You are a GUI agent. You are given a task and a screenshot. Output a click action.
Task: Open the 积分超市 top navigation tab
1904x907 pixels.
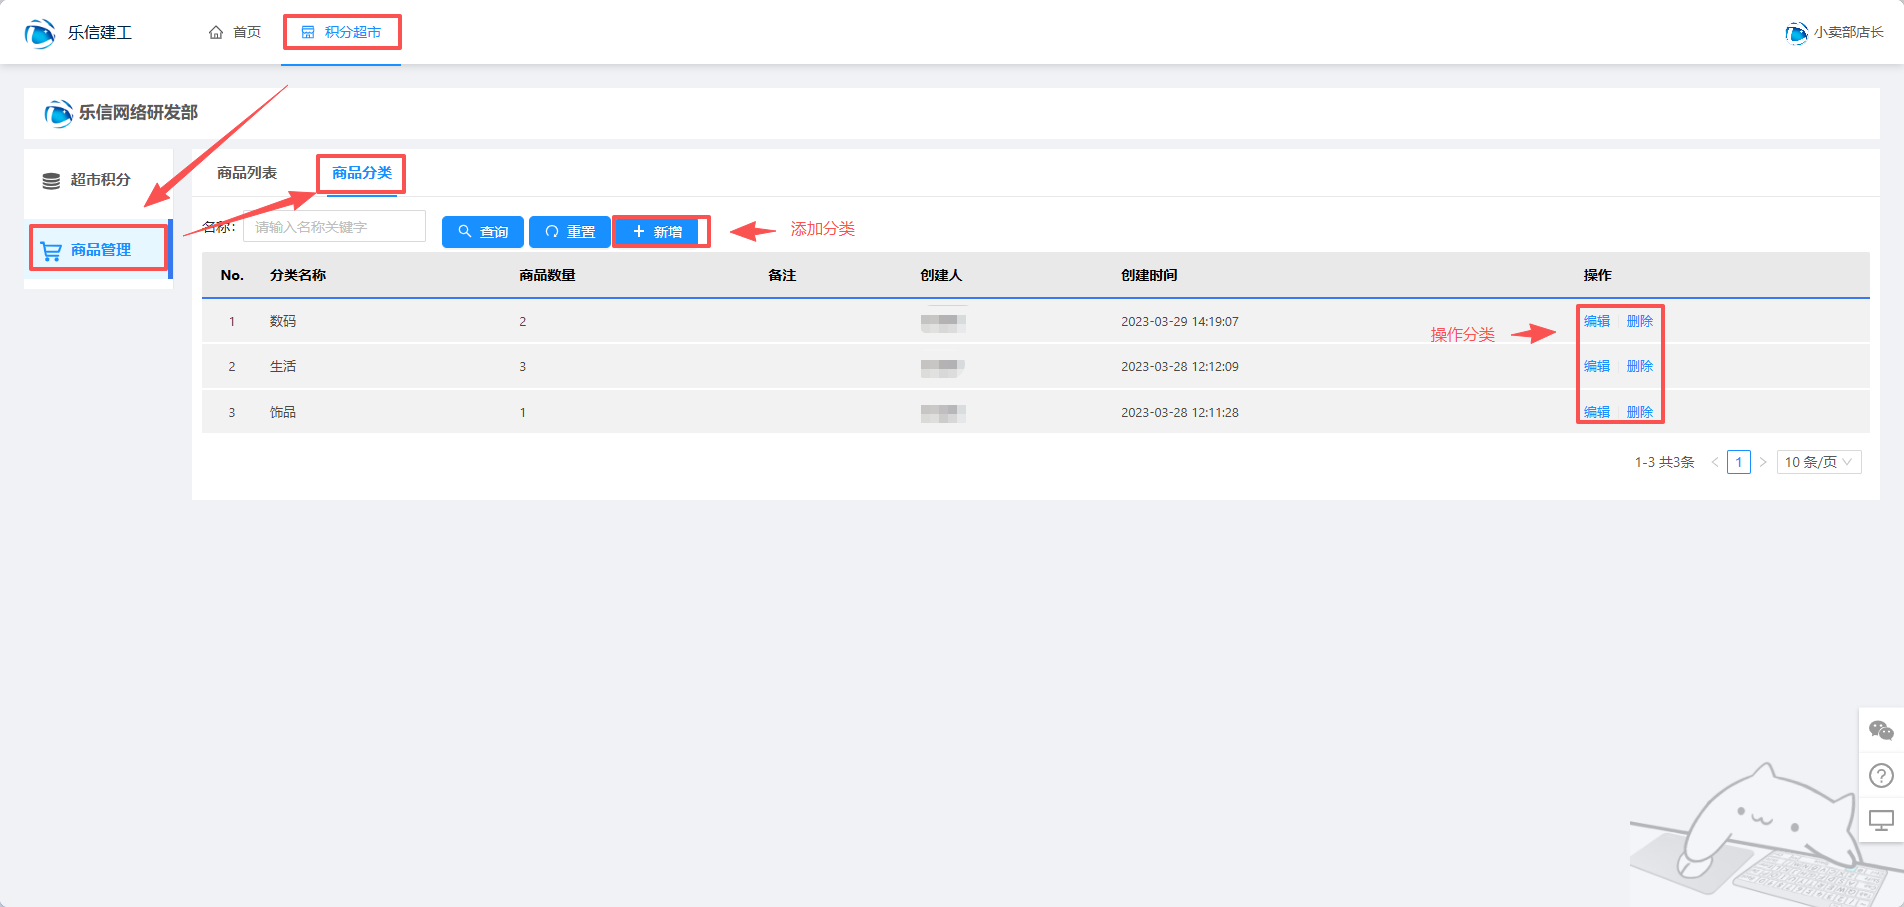(342, 33)
